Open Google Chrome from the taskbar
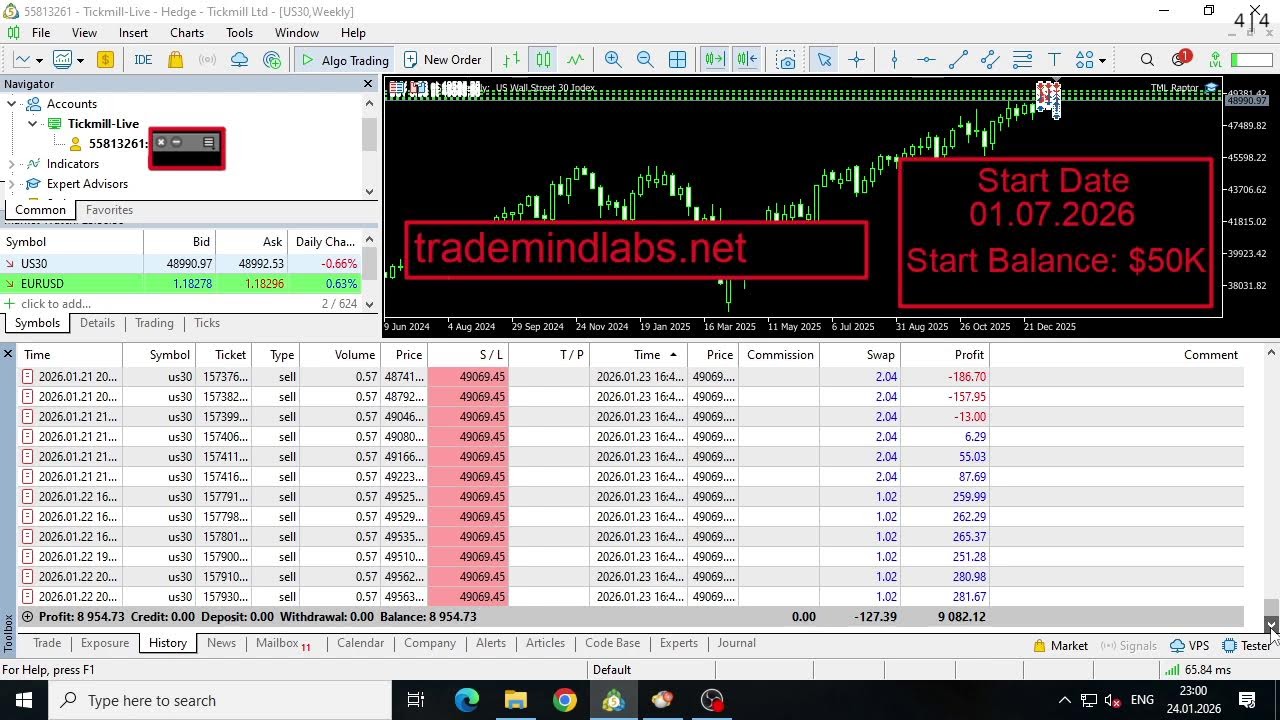Viewport: 1280px width, 720px height. click(x=564, y=700)
